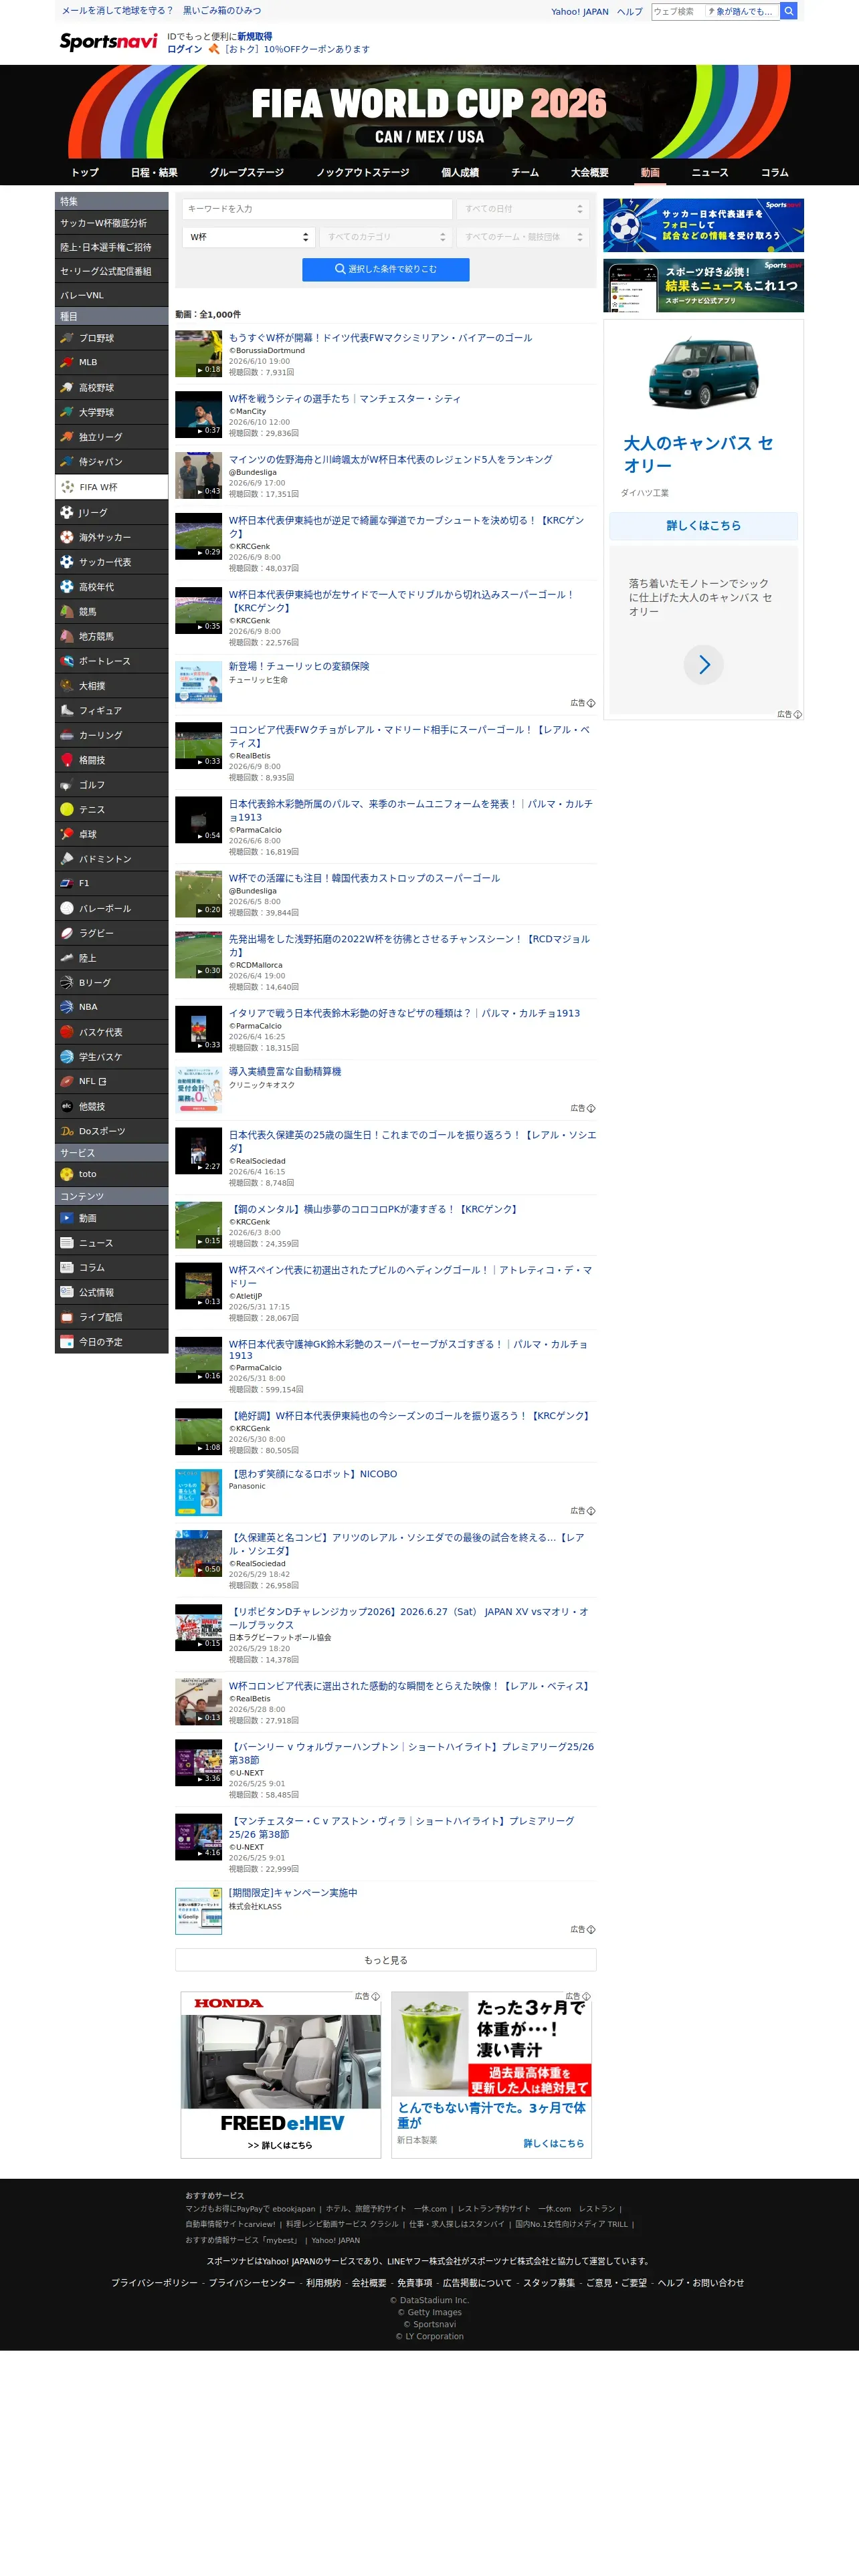
Task: Select the バドミントン shuttlecock icon
Action: pyautogui.click(x=67, y=859)
